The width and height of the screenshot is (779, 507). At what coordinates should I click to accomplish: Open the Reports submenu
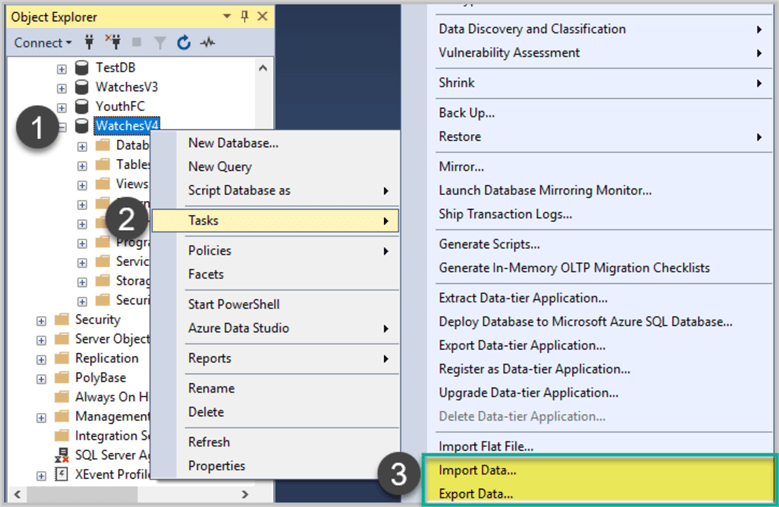pos(275,359)
